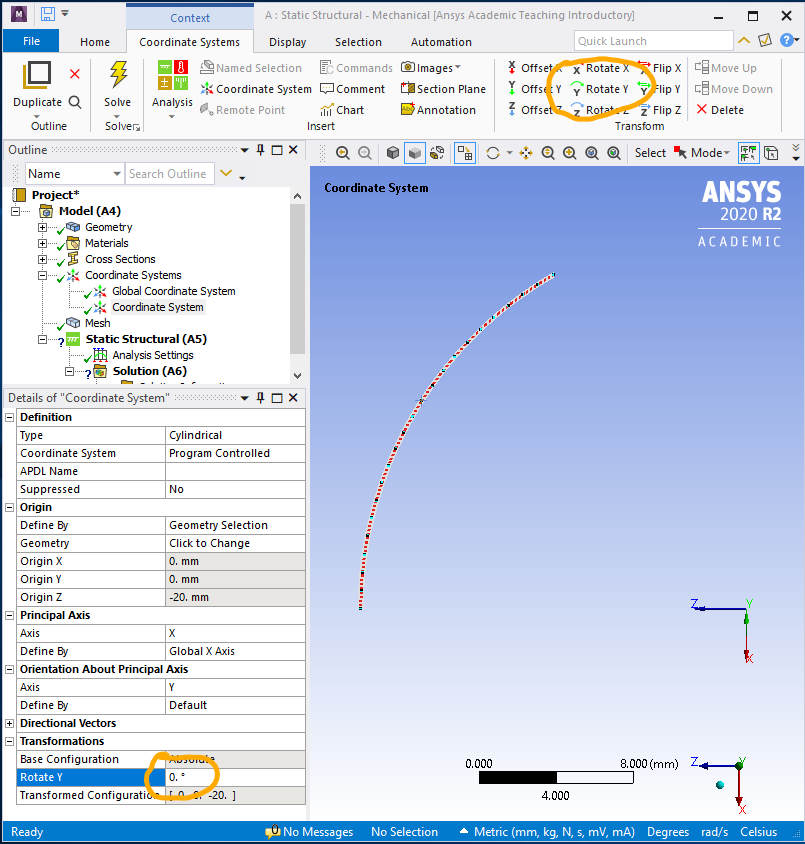Screen dimensions: 805x844
Task: Click the green node-selection icon on the toolbar
Action: [x=748, y=153]
